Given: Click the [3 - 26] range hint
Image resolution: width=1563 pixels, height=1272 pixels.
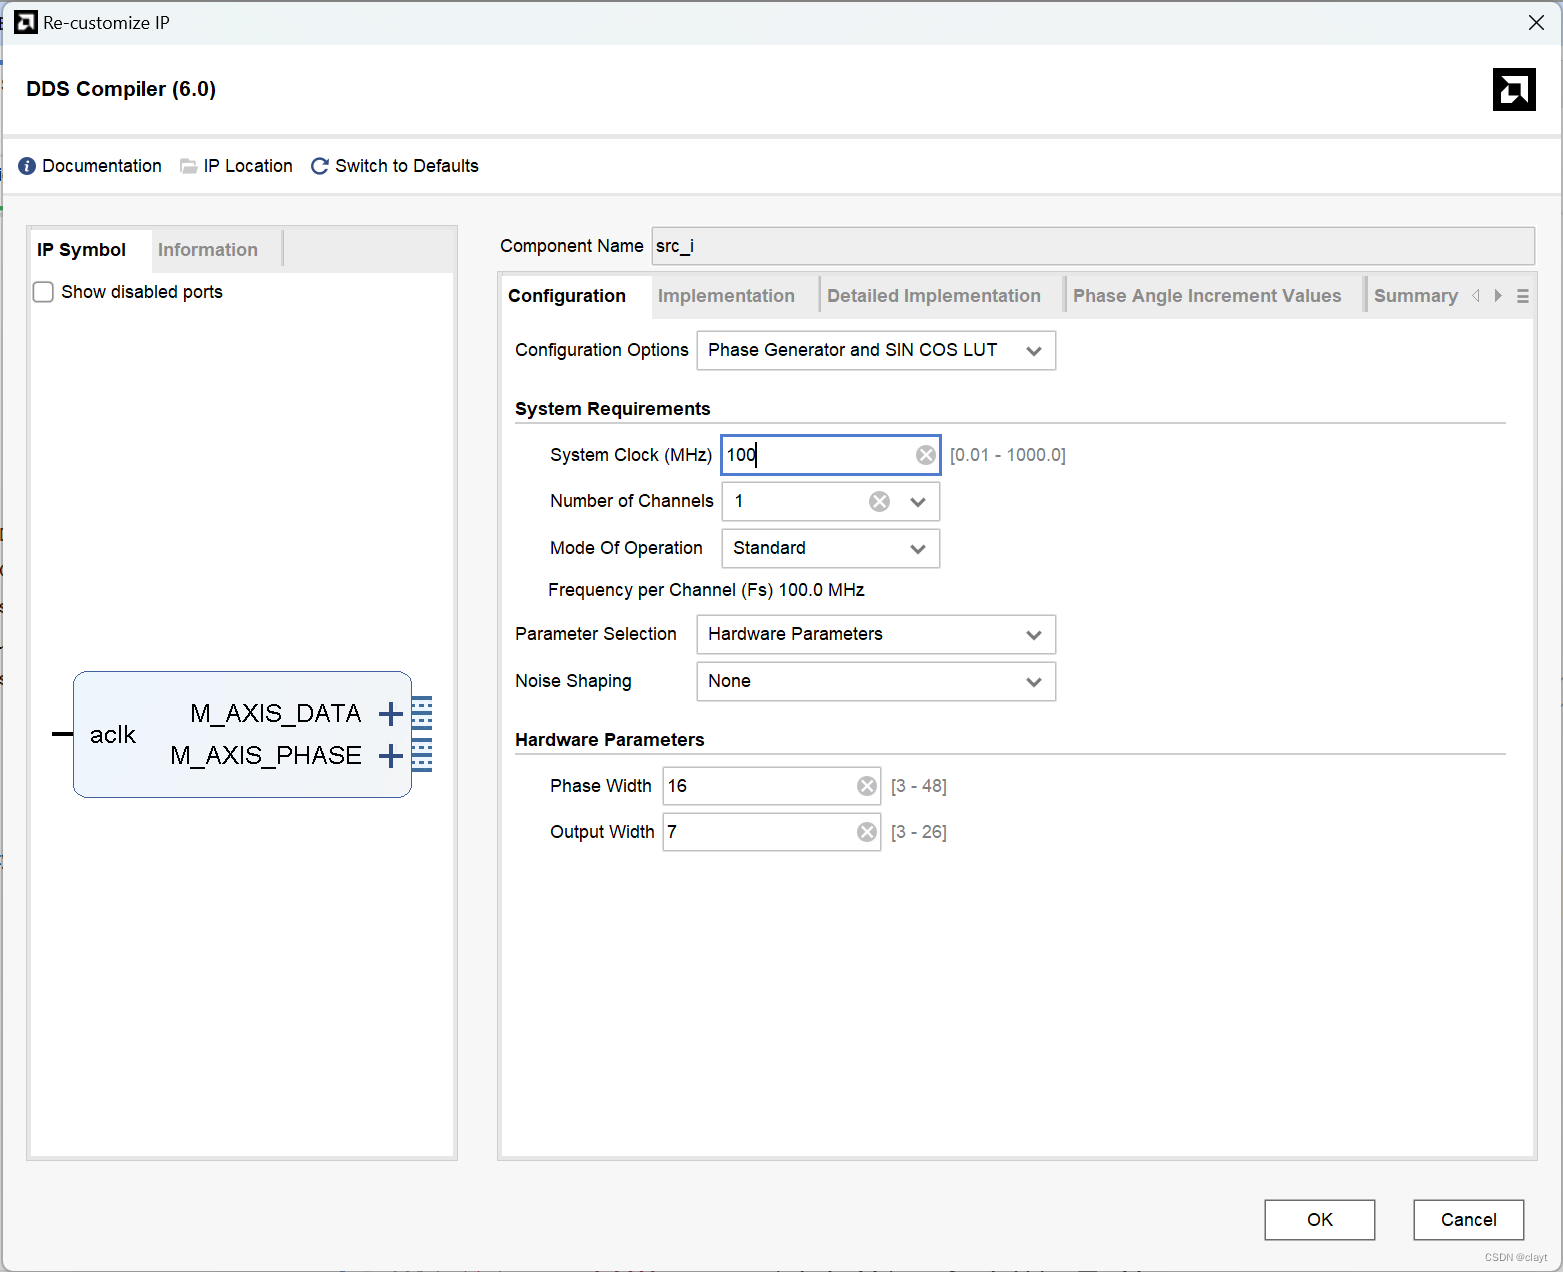Looking at the screenshot, I should 919,832.
